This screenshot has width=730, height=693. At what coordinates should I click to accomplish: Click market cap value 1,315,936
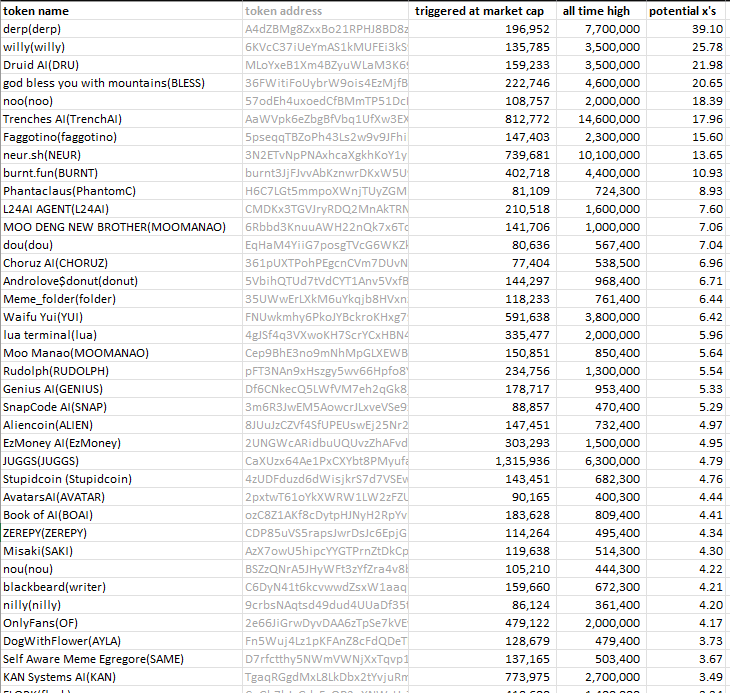482,461
